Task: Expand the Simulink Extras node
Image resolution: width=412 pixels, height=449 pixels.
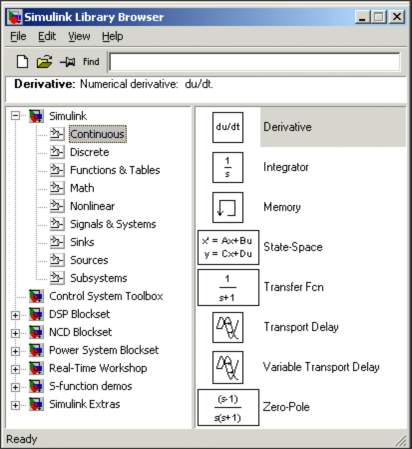Action: click(15, 405)
